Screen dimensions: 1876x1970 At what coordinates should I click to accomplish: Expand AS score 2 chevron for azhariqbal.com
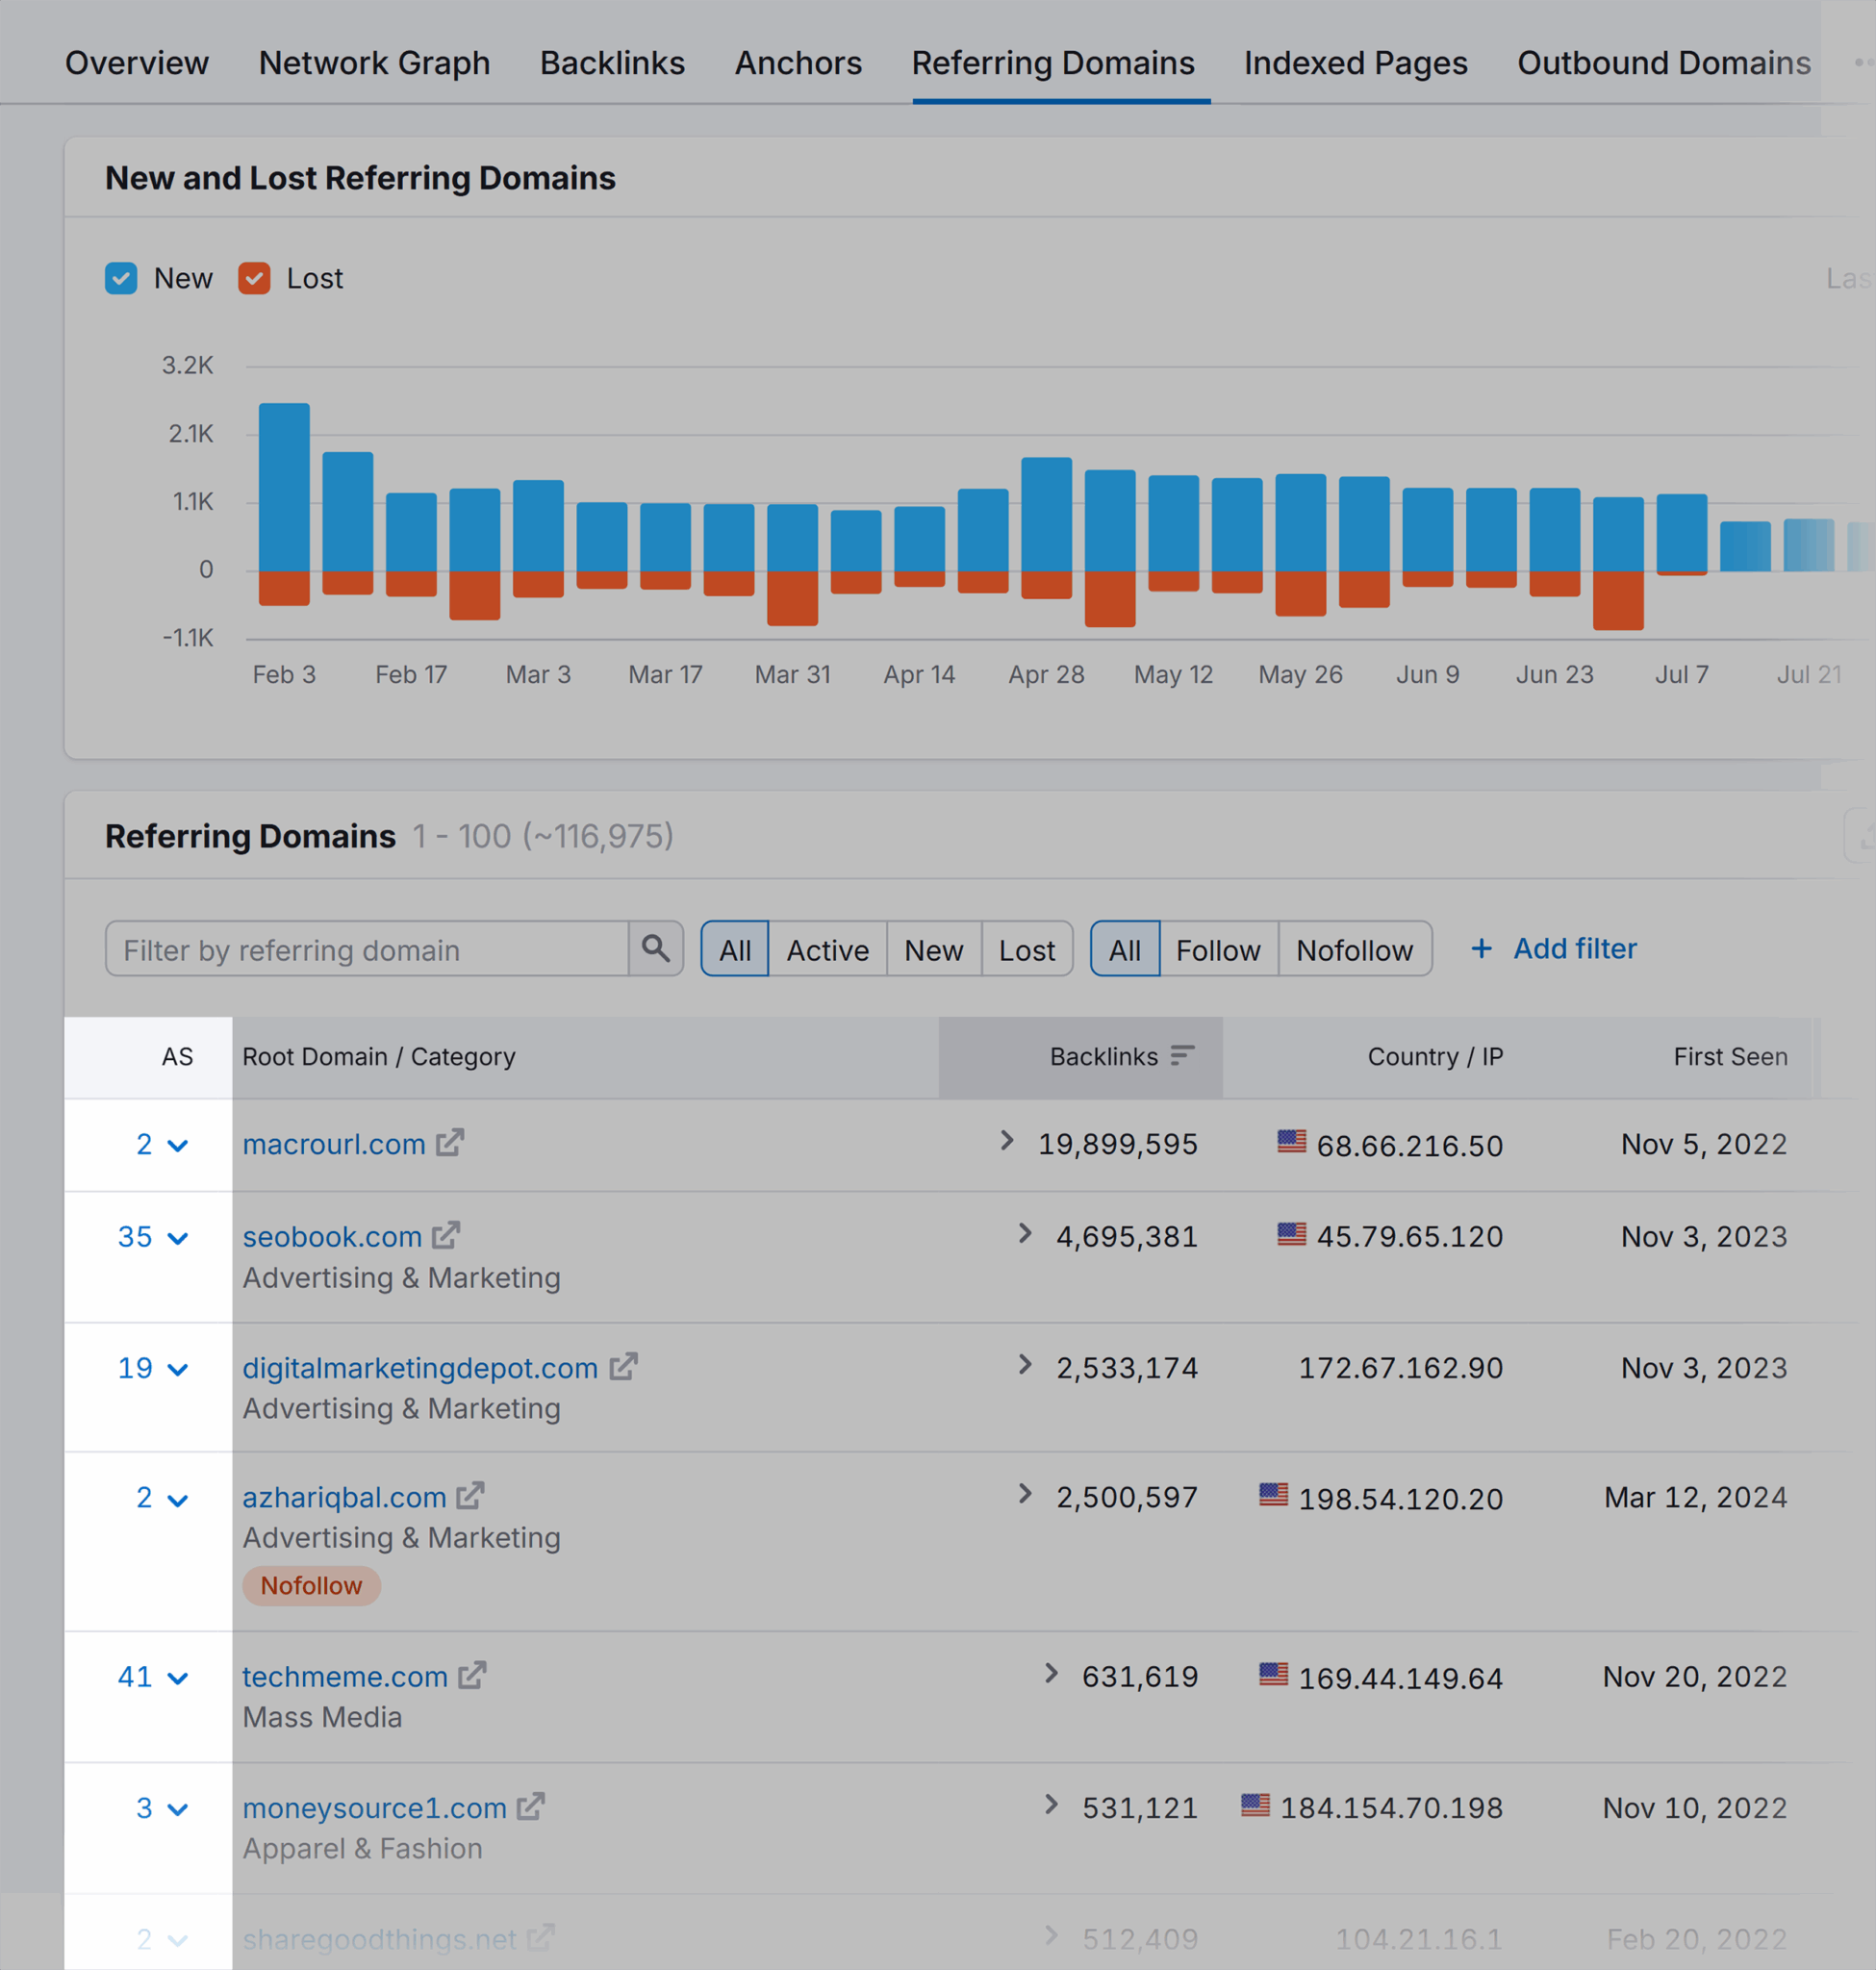pos(178,1500)
